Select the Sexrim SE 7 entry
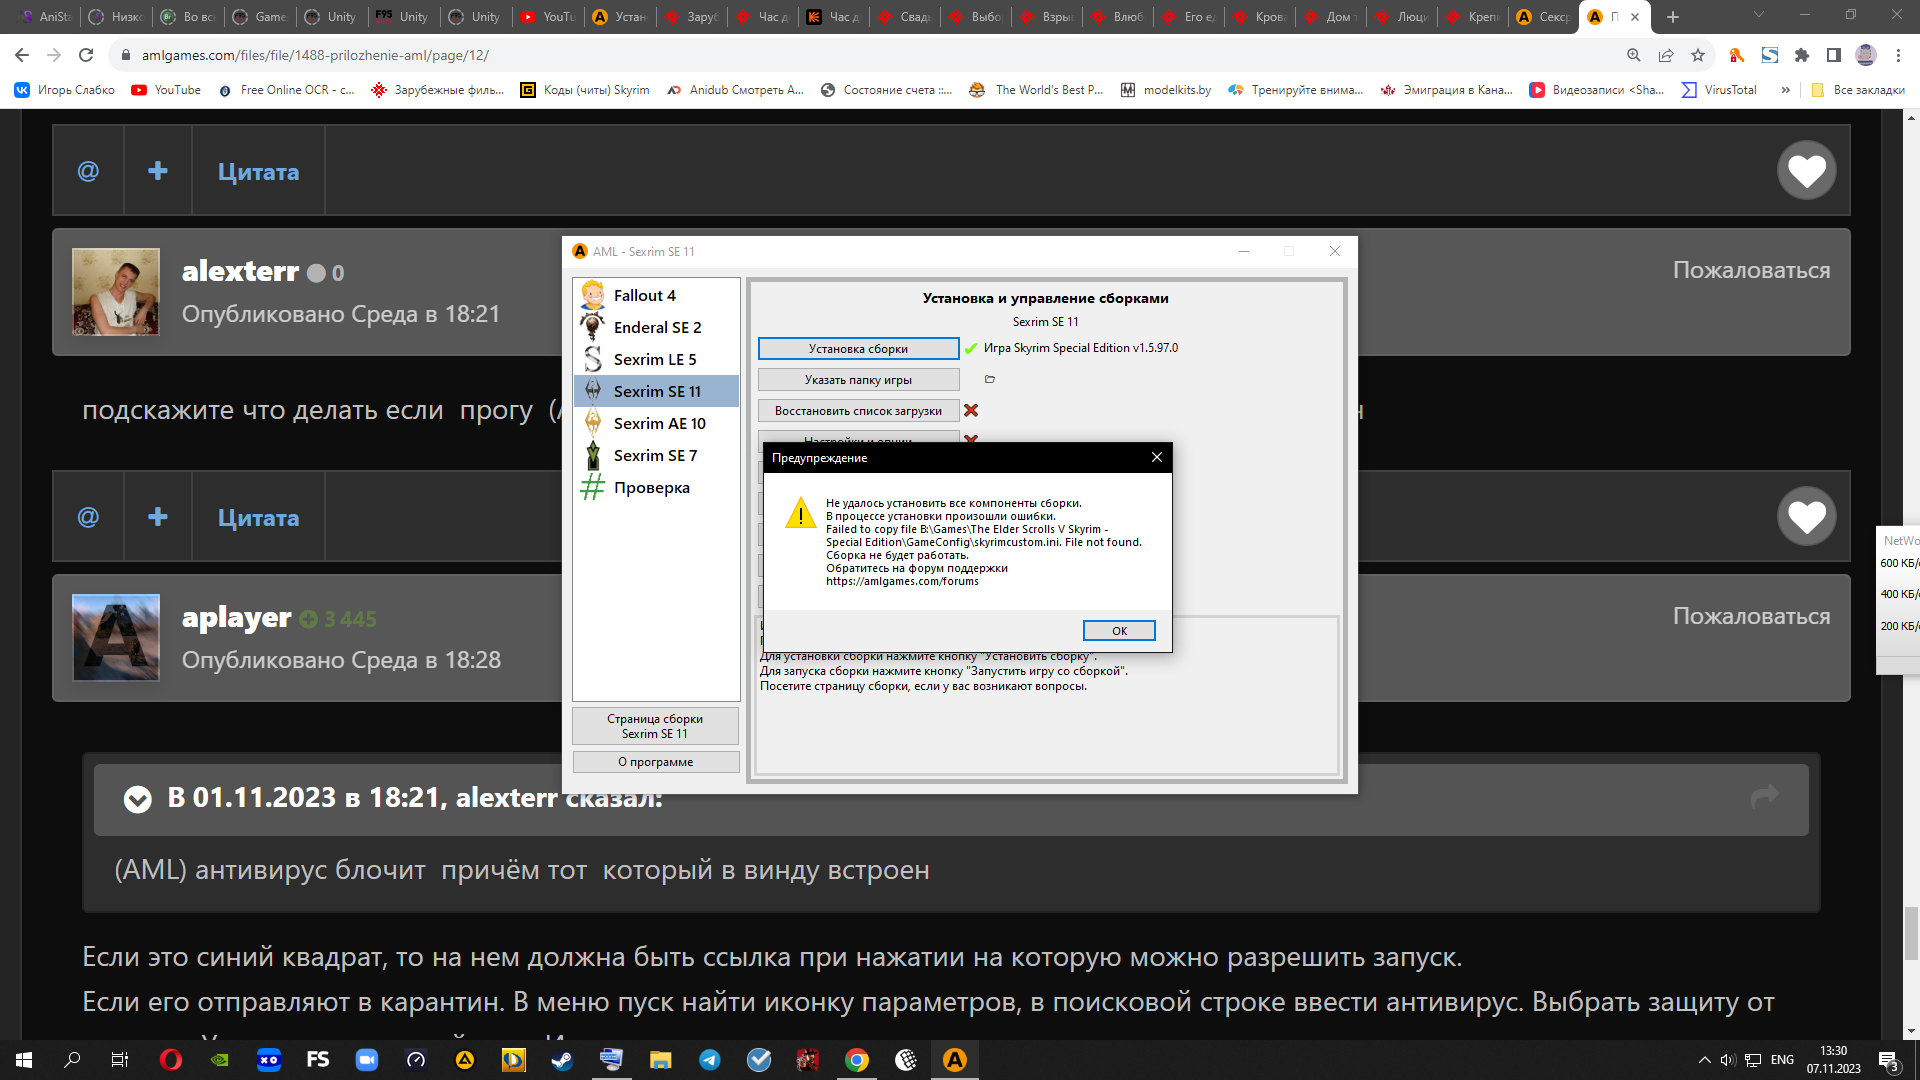1920x1080 pixels. point(655,455)
